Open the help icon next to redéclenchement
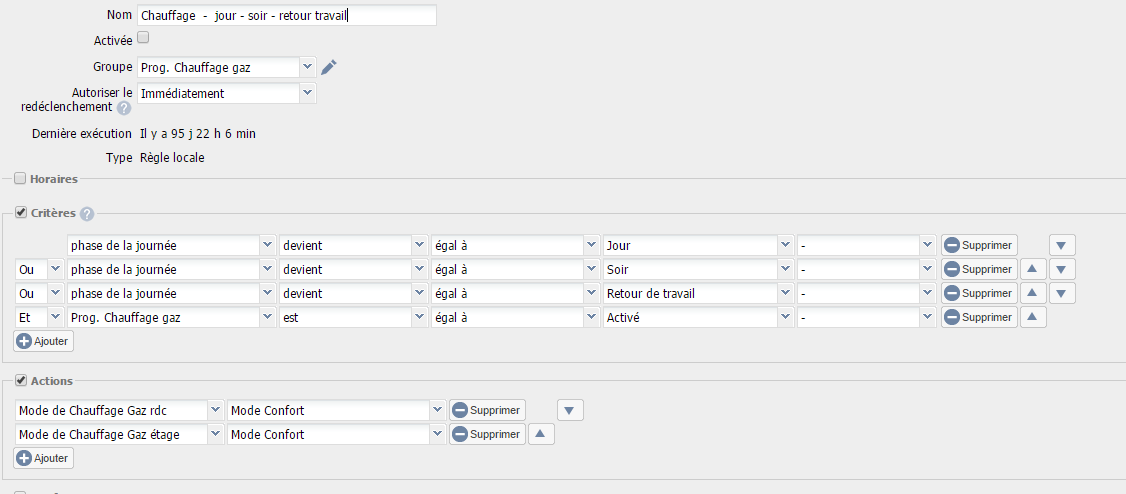Image resolution: width=1126 pixels, height=494 pixels. pos(124,108)
